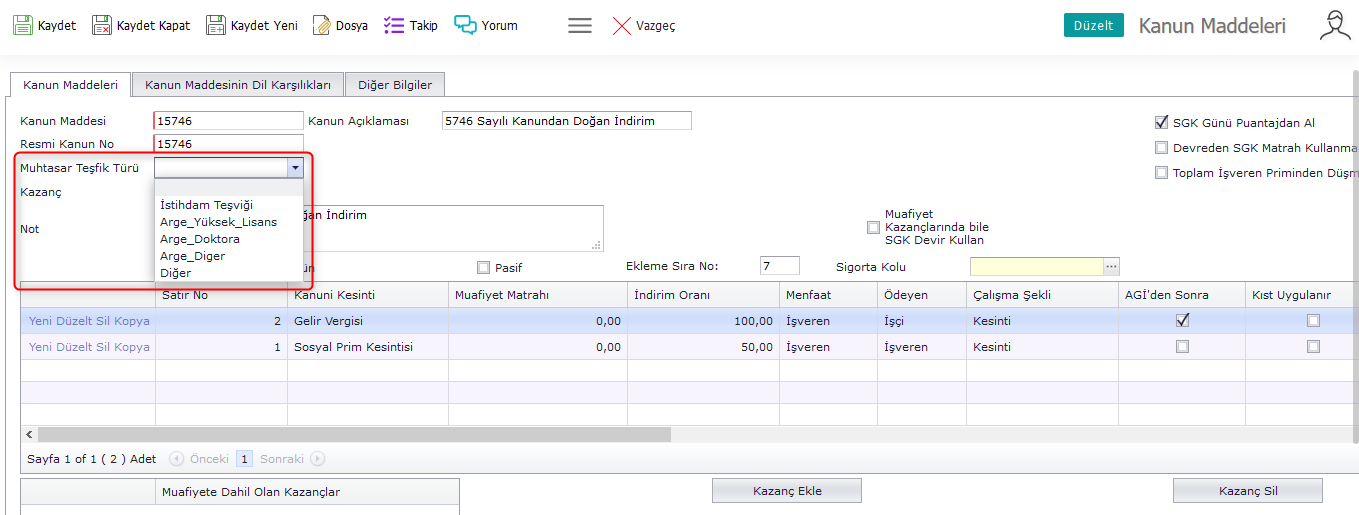Switch to Kanun Maddesinin Dil Karşılıkları tab
Image resolution: width=1359 pixels, height=515 pixels.
point(238,85)
